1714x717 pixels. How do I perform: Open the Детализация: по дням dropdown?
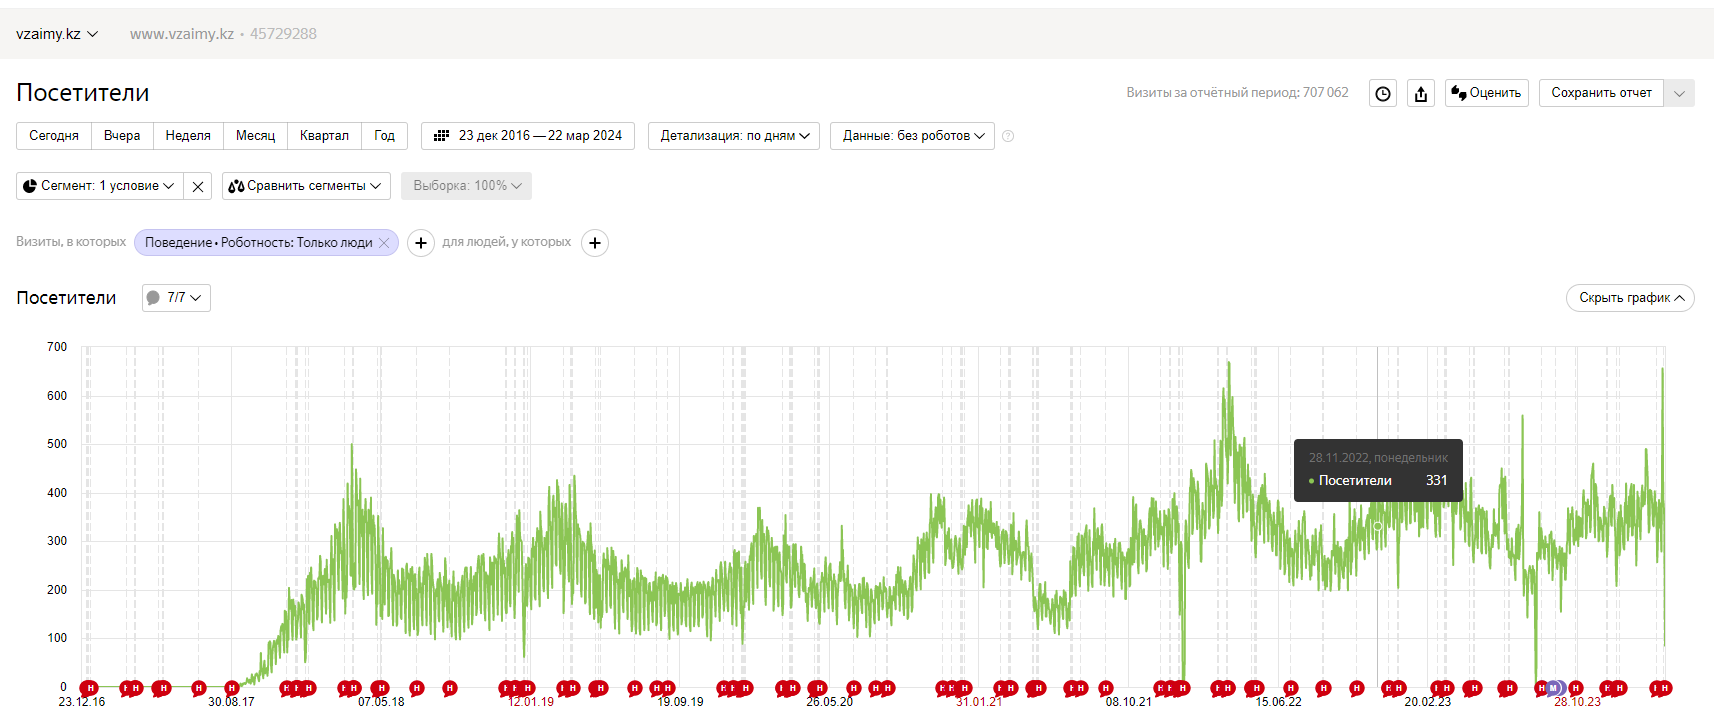pos(734,136)
